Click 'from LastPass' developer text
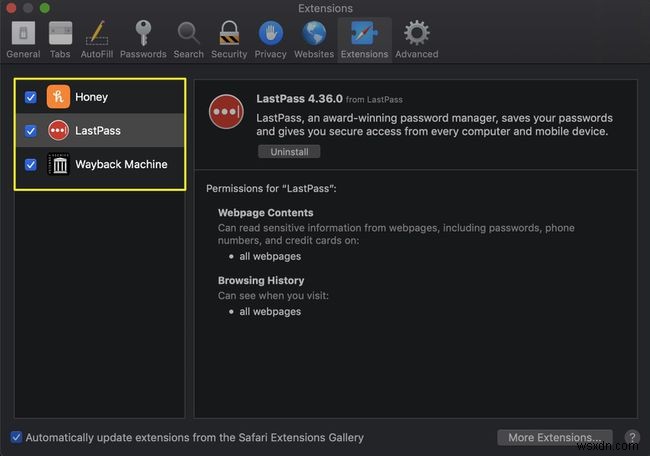This screenshot has height=456, width=650. 374,100
